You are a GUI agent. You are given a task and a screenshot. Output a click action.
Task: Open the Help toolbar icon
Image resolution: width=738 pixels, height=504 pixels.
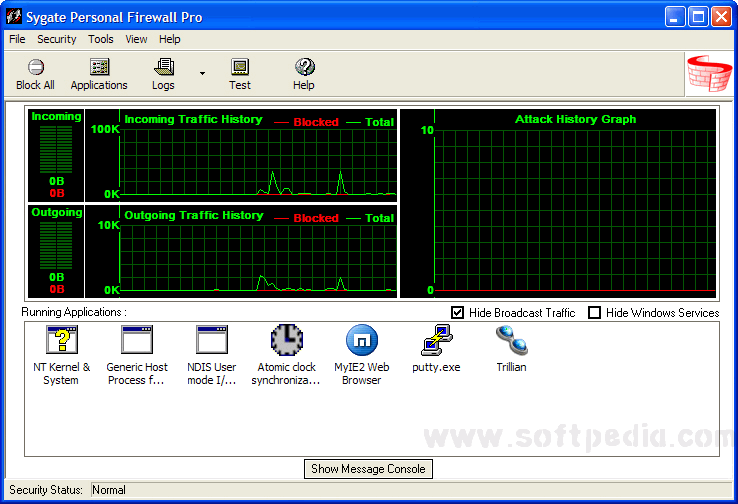[304, 74]
